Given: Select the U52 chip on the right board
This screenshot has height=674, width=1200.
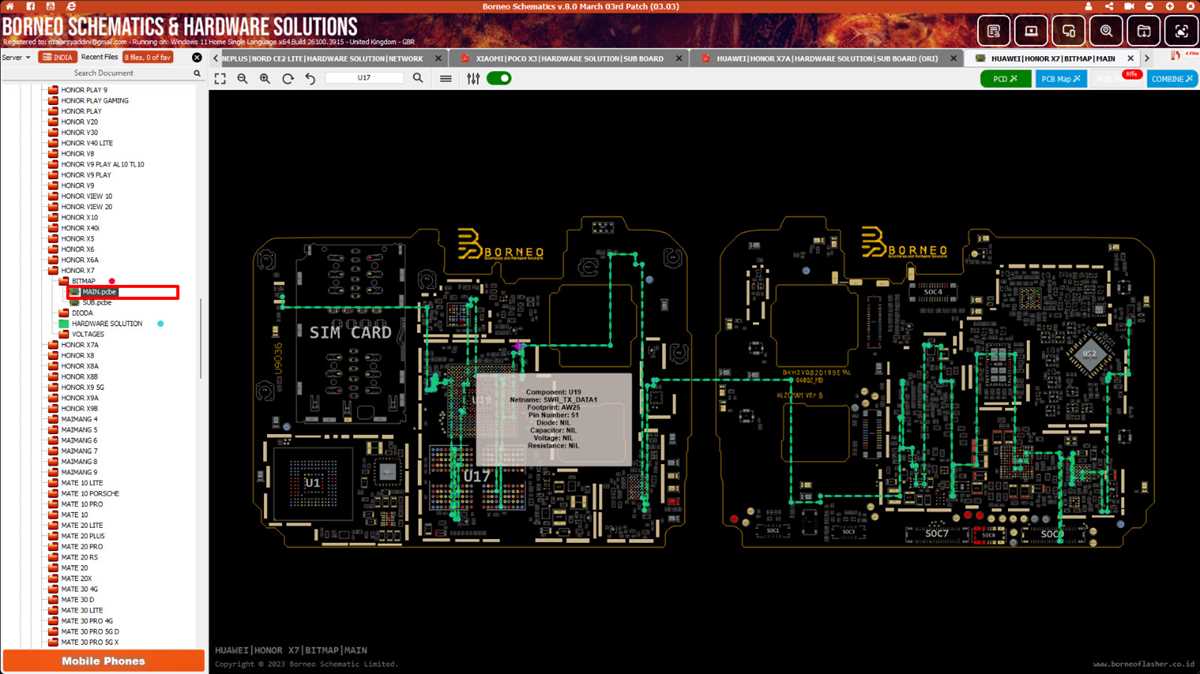Looking at the screenshot, I should pos(1089,353).
